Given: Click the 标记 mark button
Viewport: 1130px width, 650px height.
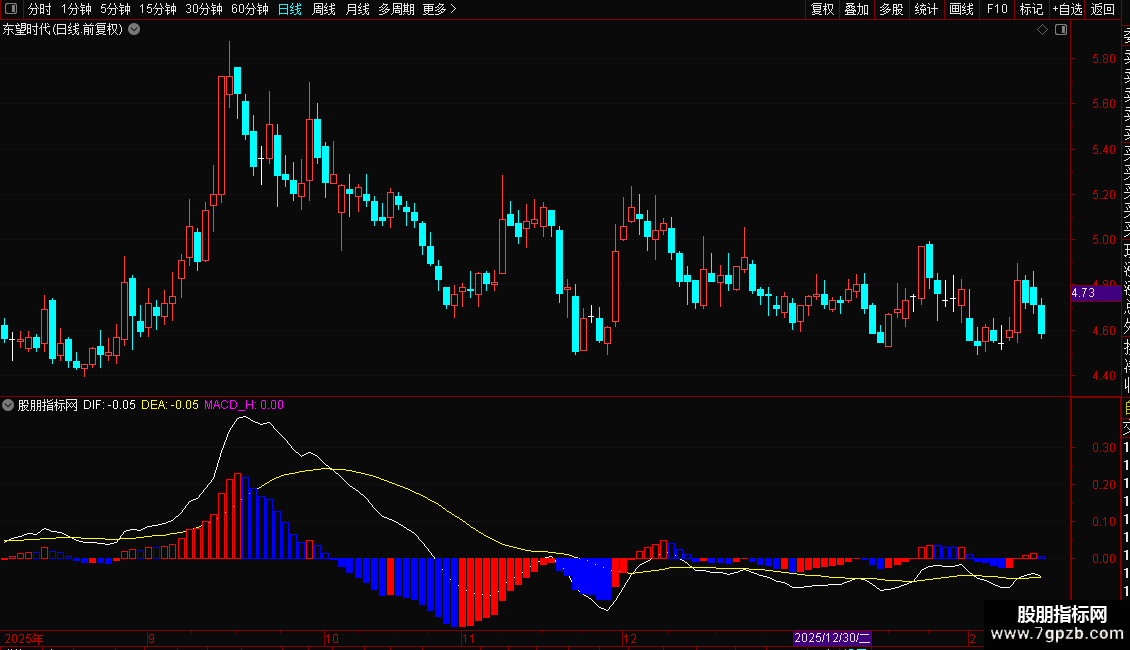Looking at the screenshot, I should point(1031,9).
